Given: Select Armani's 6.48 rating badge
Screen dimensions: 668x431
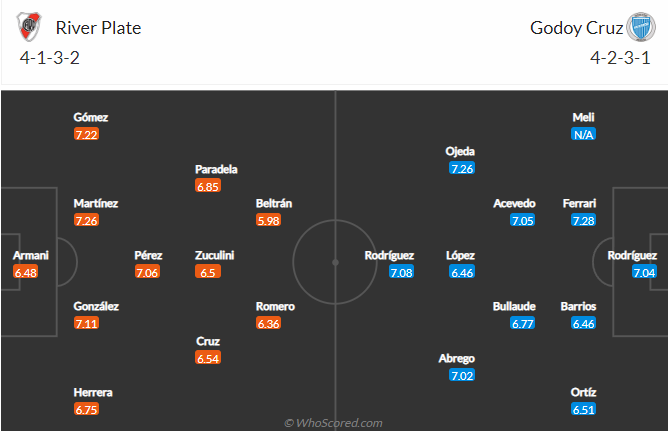Looking at the screenshot, I should pyautogui.click(x=26, y=272).
